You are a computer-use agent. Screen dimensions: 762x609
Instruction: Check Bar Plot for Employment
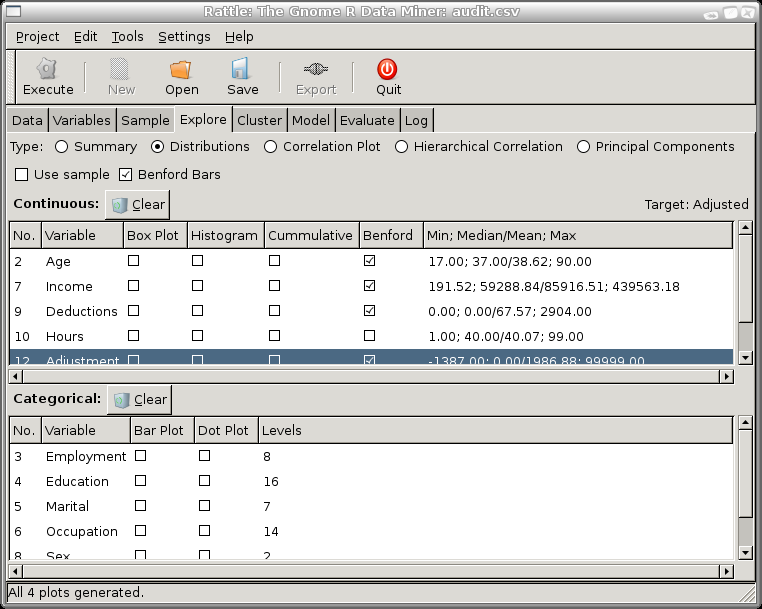pyautogui.click(x=140, y=456)
